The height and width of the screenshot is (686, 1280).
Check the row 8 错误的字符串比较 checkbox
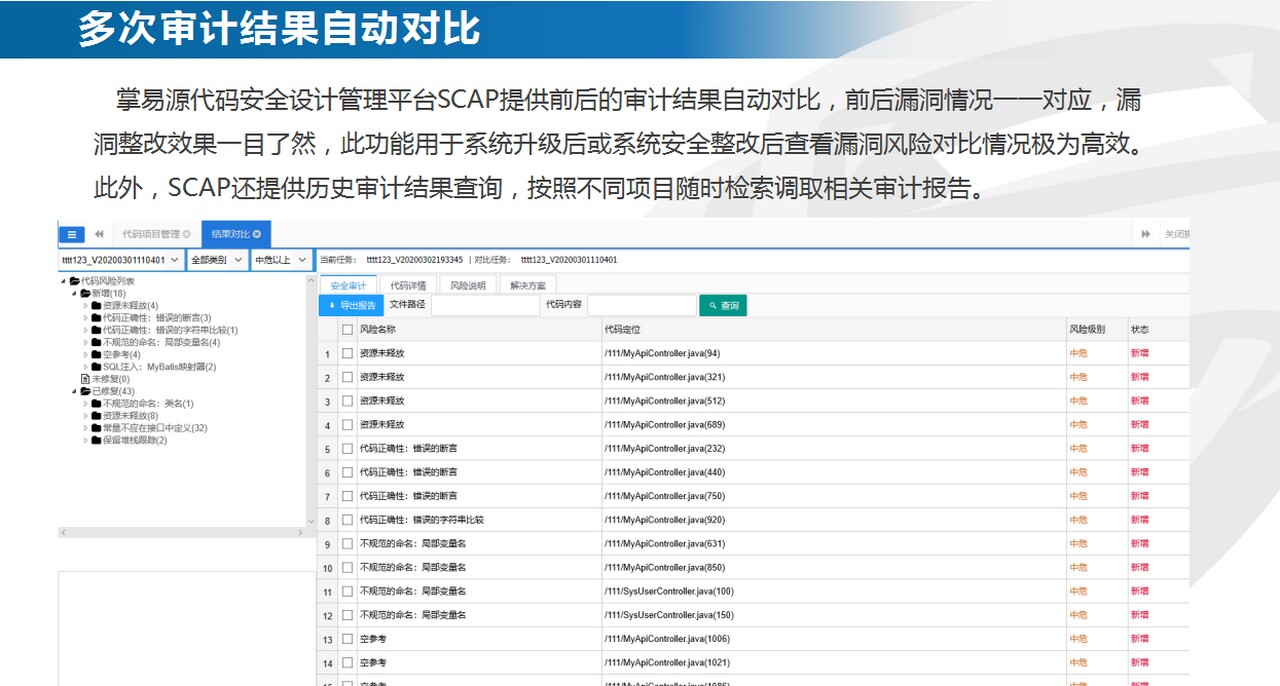(x=347, y=520)
